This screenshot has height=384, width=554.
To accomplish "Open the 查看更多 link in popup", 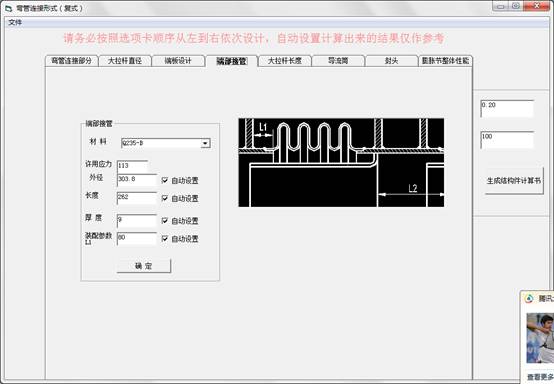I will (540, 377).
